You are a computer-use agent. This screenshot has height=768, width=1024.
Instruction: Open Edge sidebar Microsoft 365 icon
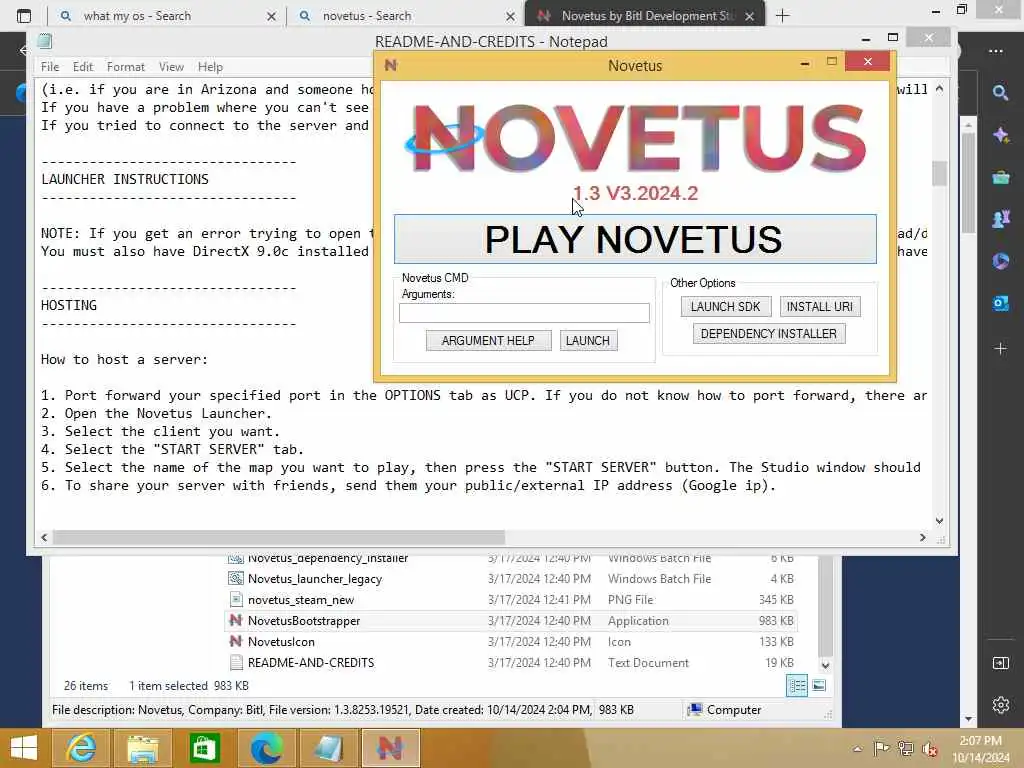1000,261
